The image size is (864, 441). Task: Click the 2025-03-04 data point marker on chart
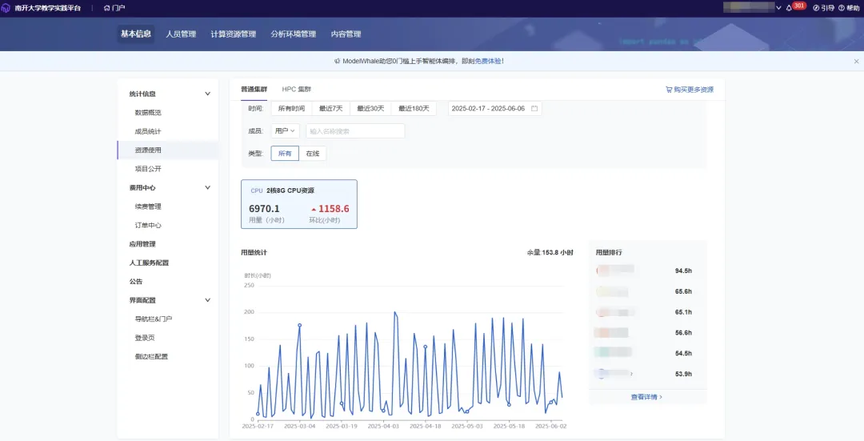300,325
